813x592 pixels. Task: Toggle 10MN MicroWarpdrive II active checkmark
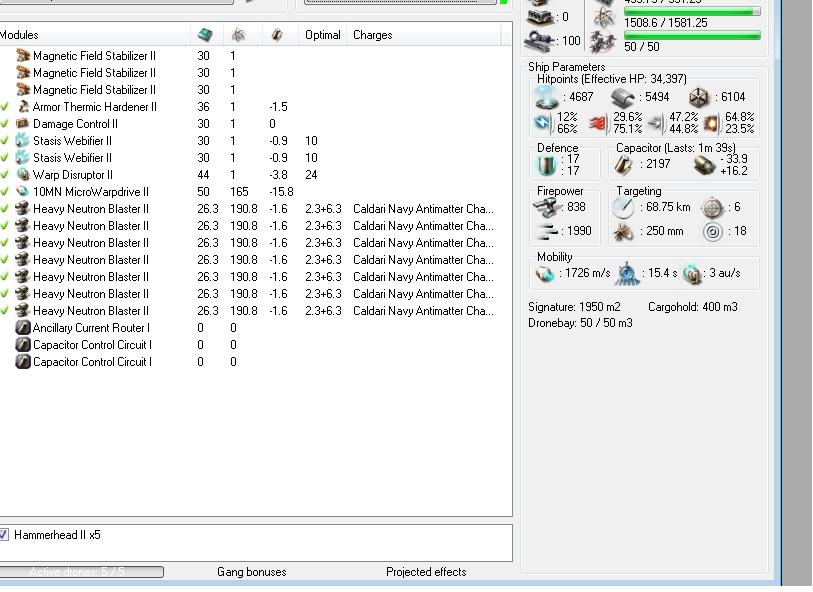[5, 192]
